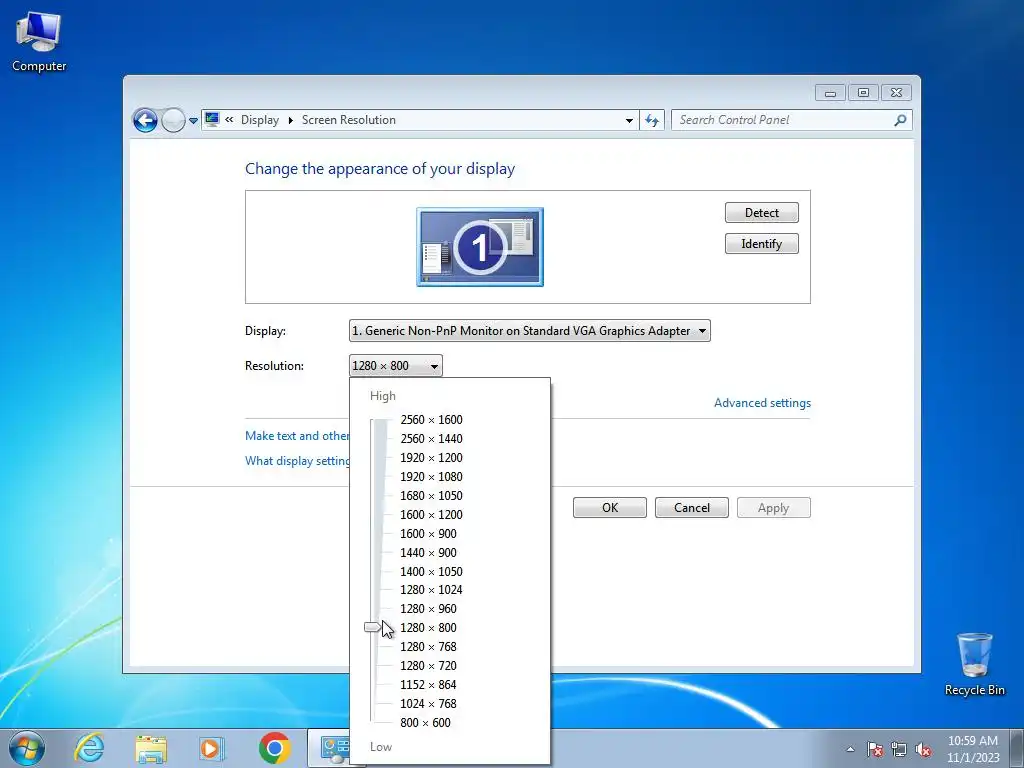
Task: Select 1400 × 1050 resolution
Action: (x=431, y=571)
